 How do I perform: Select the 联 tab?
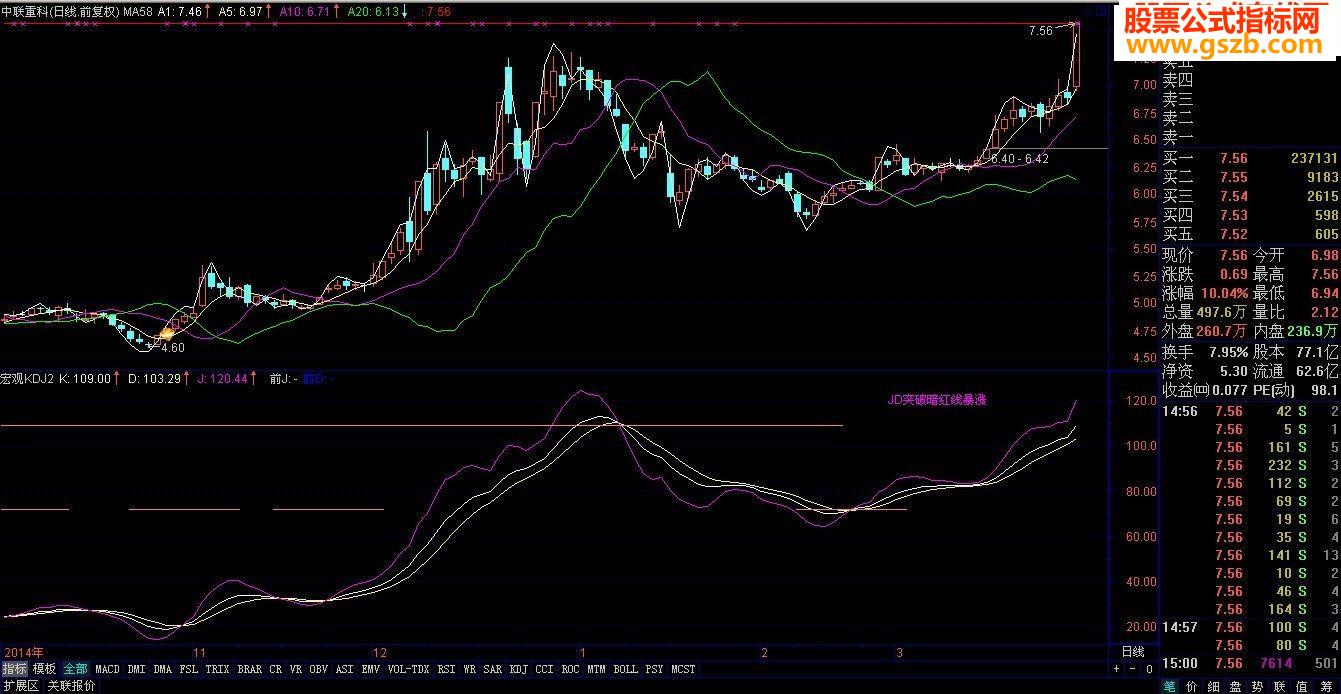click(x=1281, y=686)
